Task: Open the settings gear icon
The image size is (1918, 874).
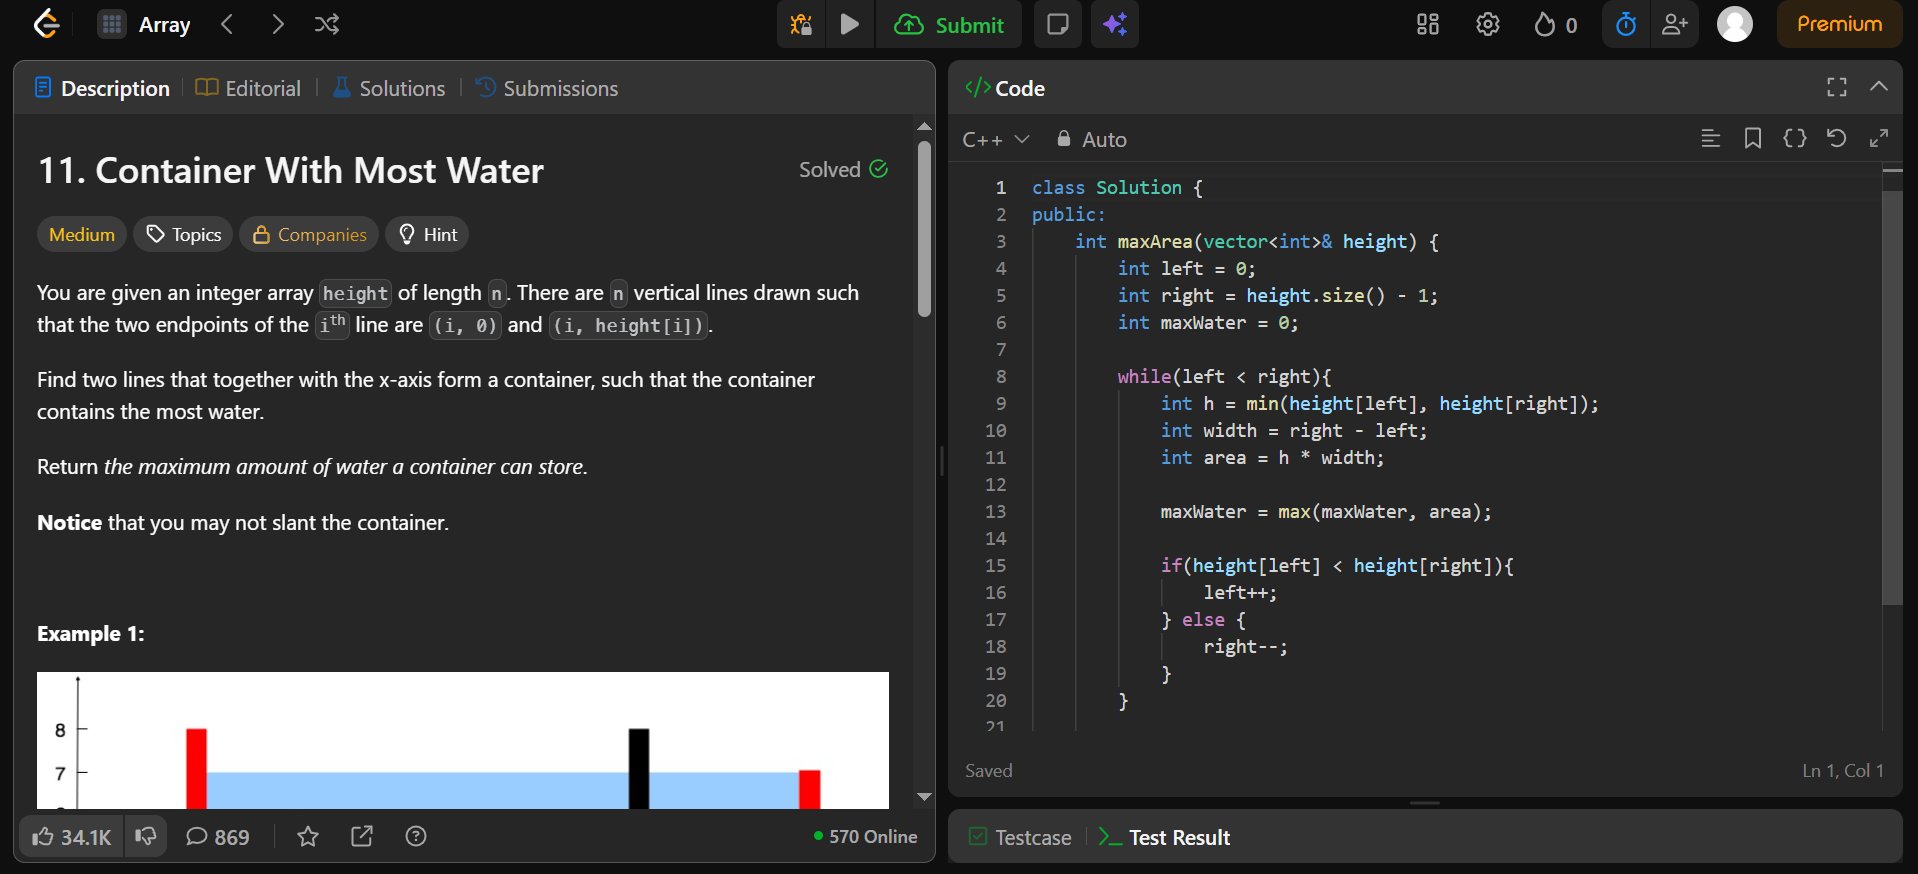Action: click(1487, 24)
